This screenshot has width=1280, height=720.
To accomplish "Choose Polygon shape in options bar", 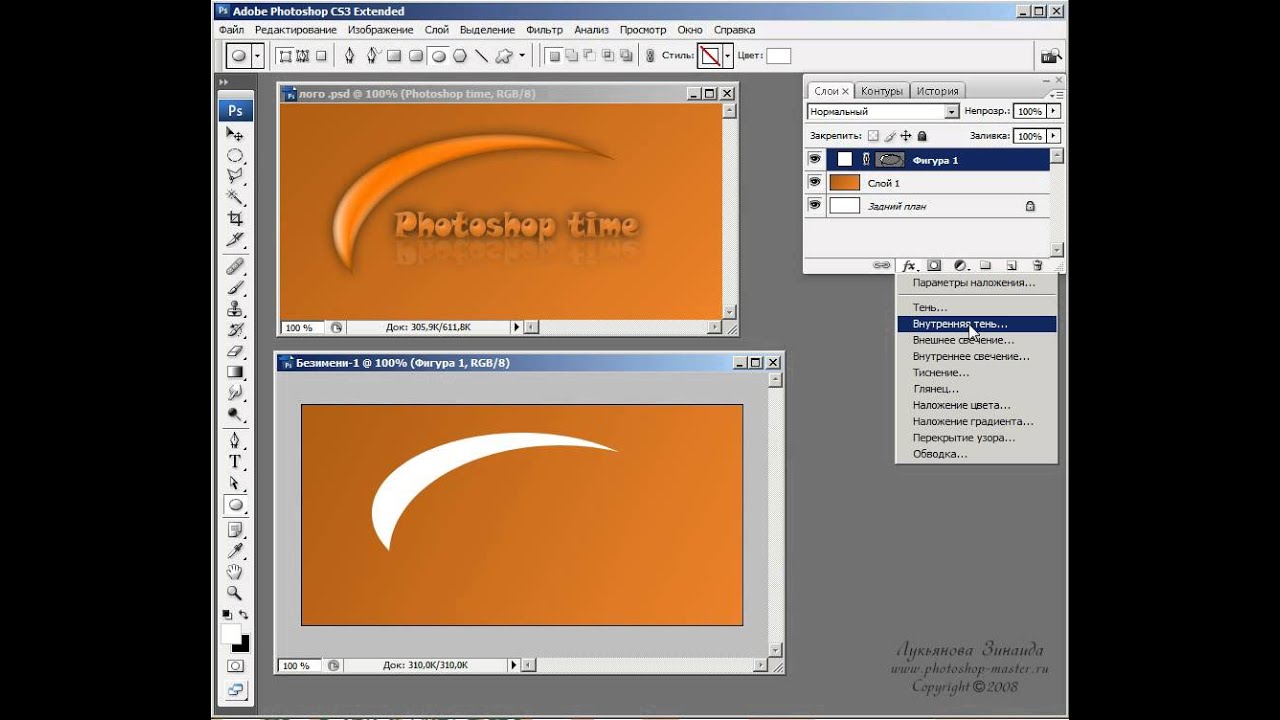I will click(x=460, y=56).
